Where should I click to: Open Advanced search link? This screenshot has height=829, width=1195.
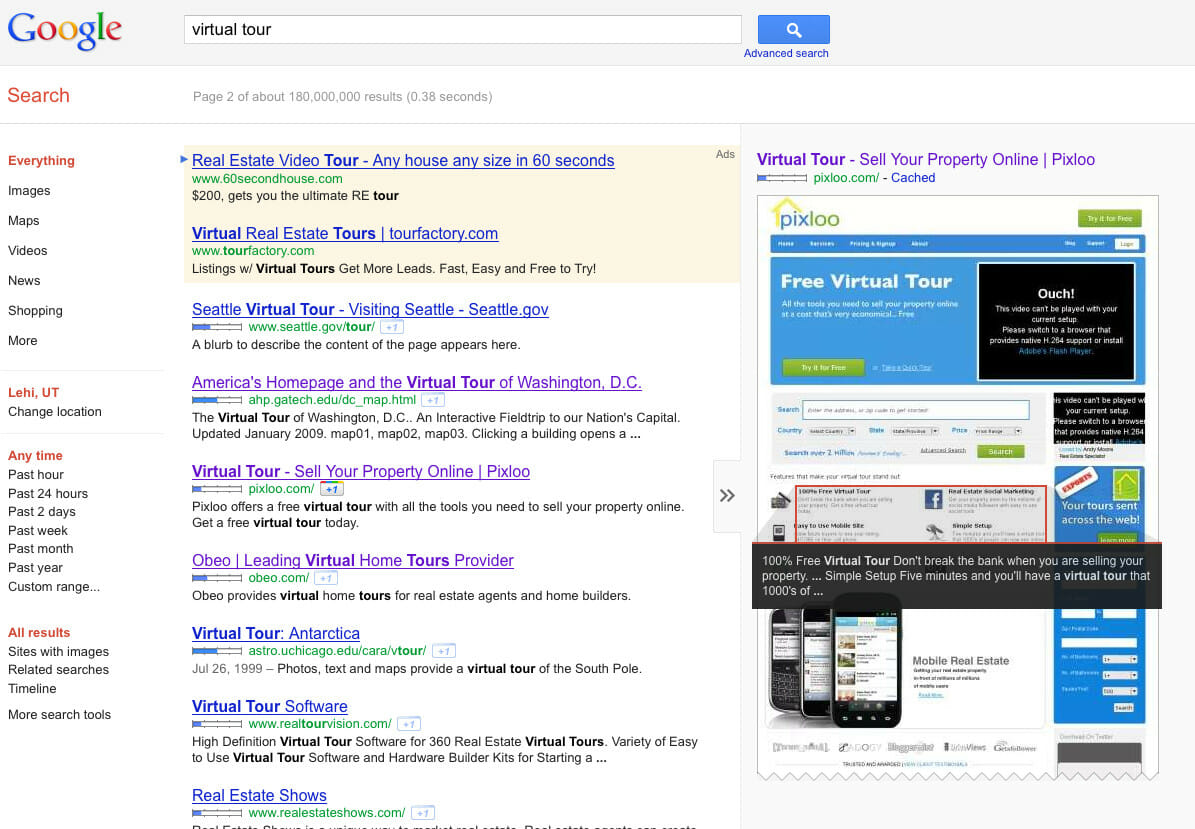point(786,53)
